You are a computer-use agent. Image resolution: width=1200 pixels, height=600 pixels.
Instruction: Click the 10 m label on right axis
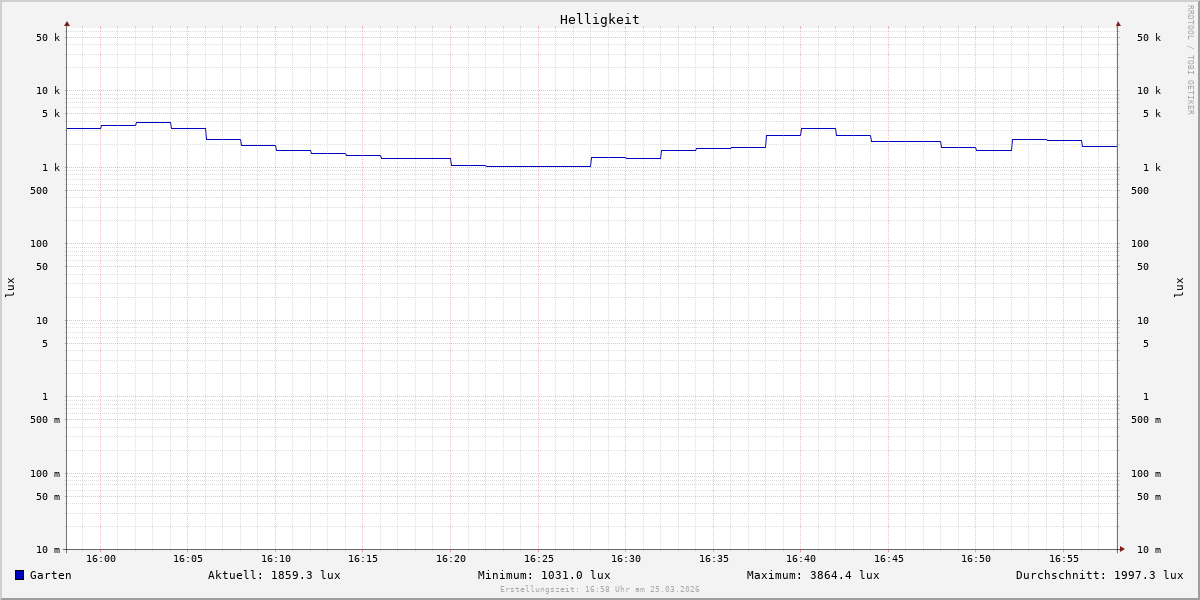(x=1148, y=550)
